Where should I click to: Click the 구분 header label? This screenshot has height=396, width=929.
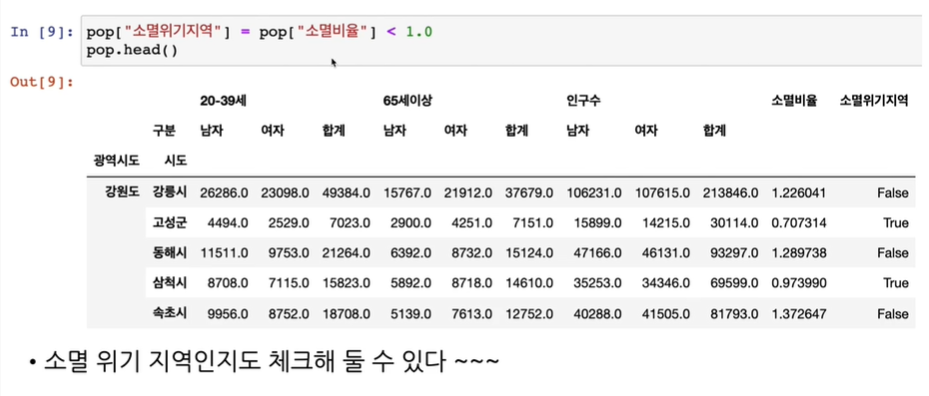click(164, 130)
